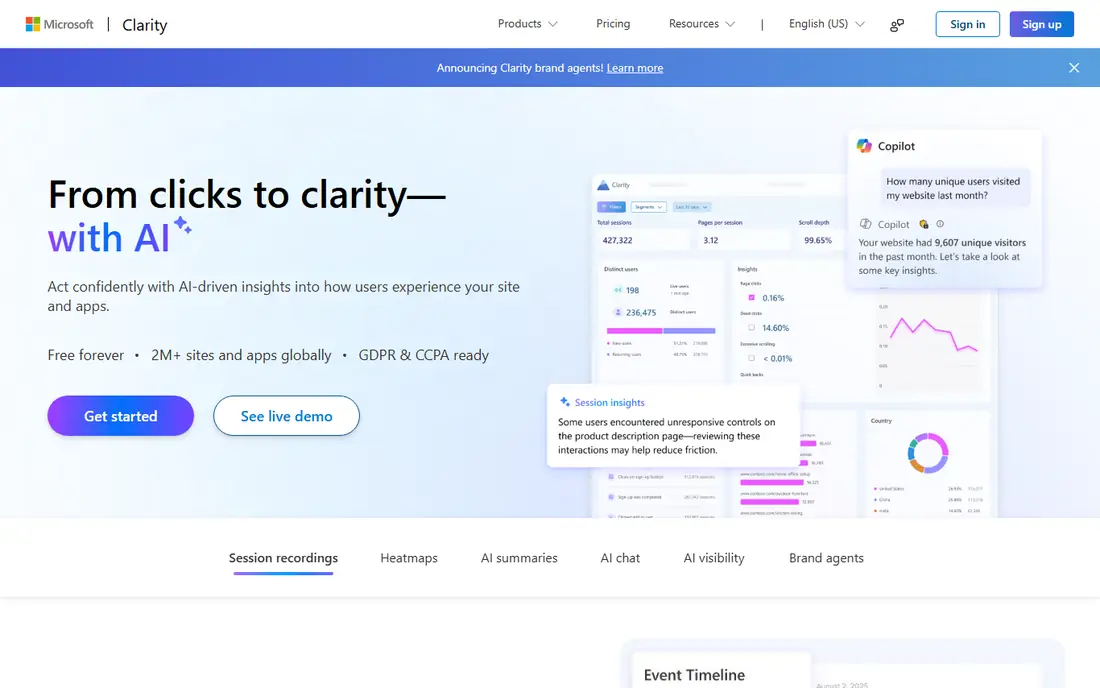
Task: Open the AI visibility tab
Action: pos(714,558)
